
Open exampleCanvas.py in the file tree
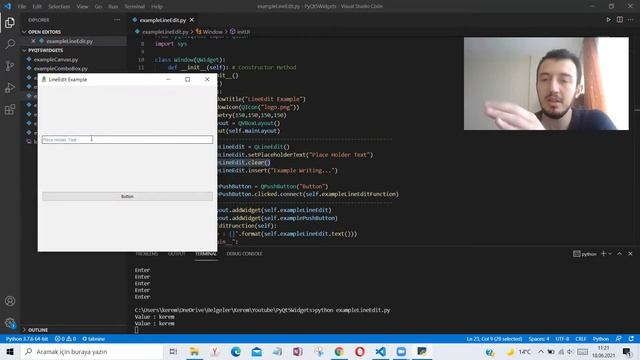click(56, 60)
